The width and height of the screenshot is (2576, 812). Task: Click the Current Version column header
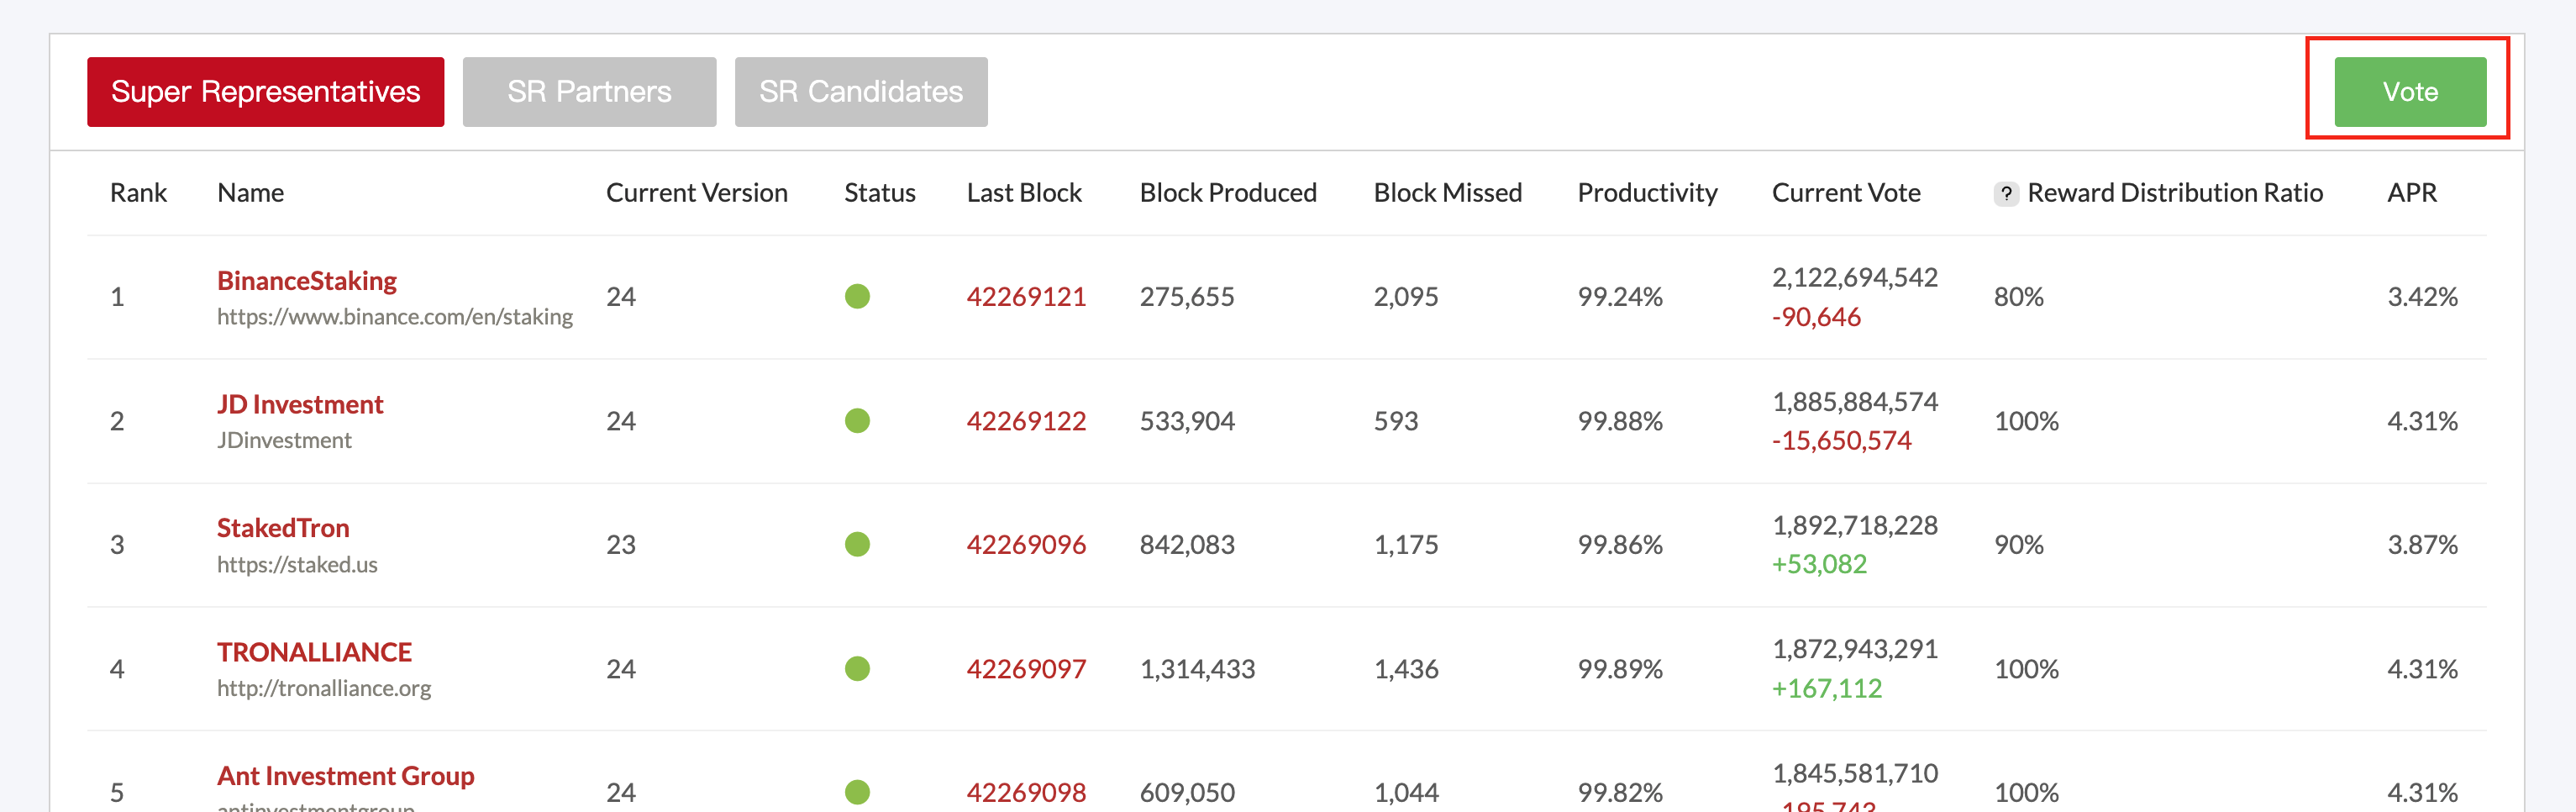pos(697,193)
